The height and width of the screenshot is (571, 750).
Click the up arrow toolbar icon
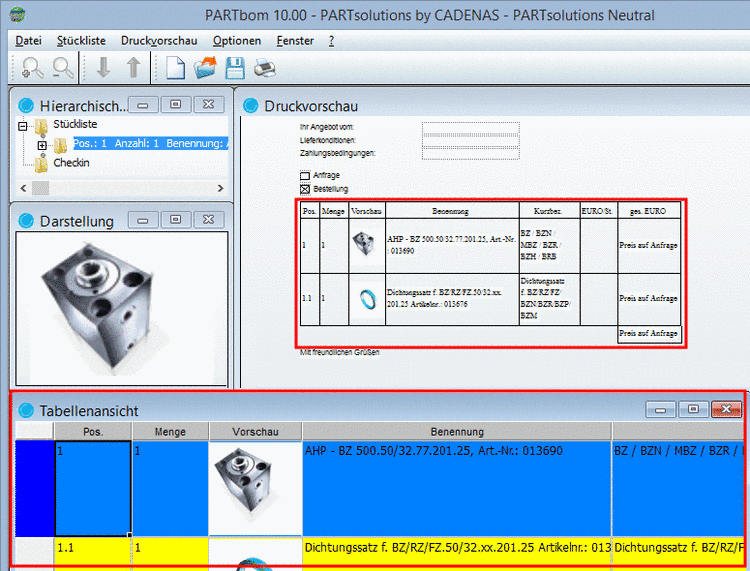point(133,67)
